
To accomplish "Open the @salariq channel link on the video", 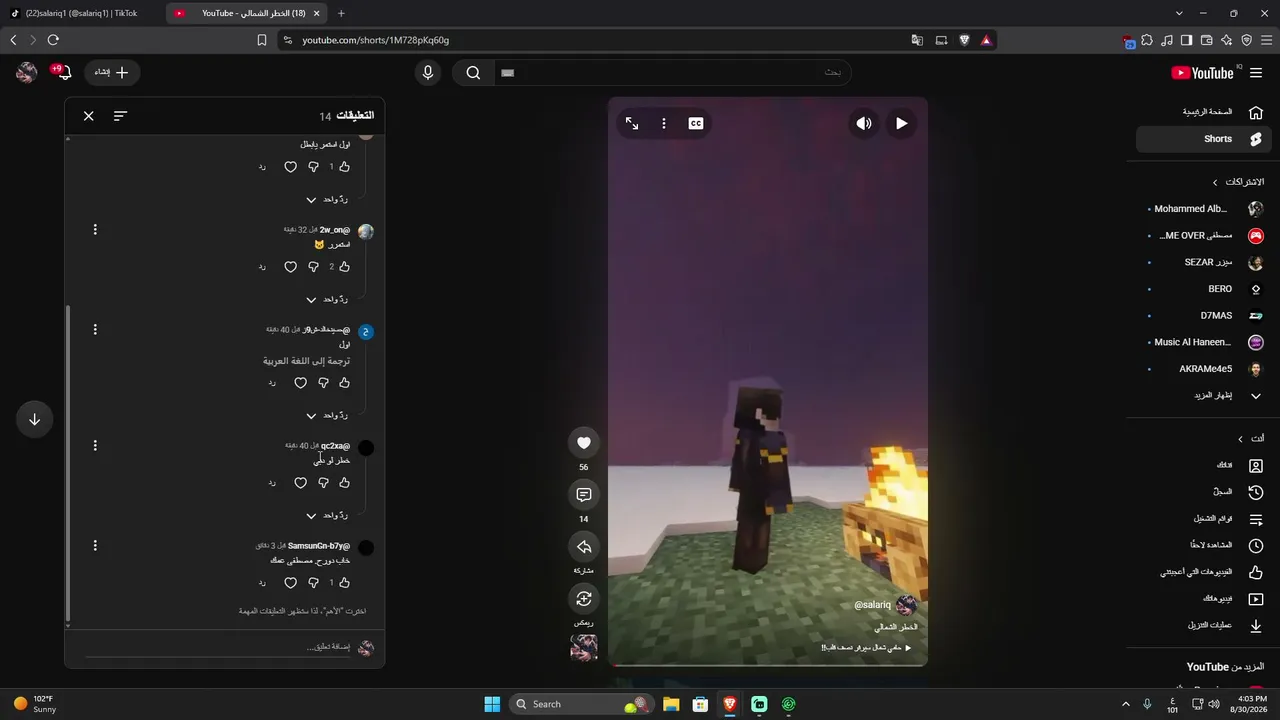I will pos(872,605).
